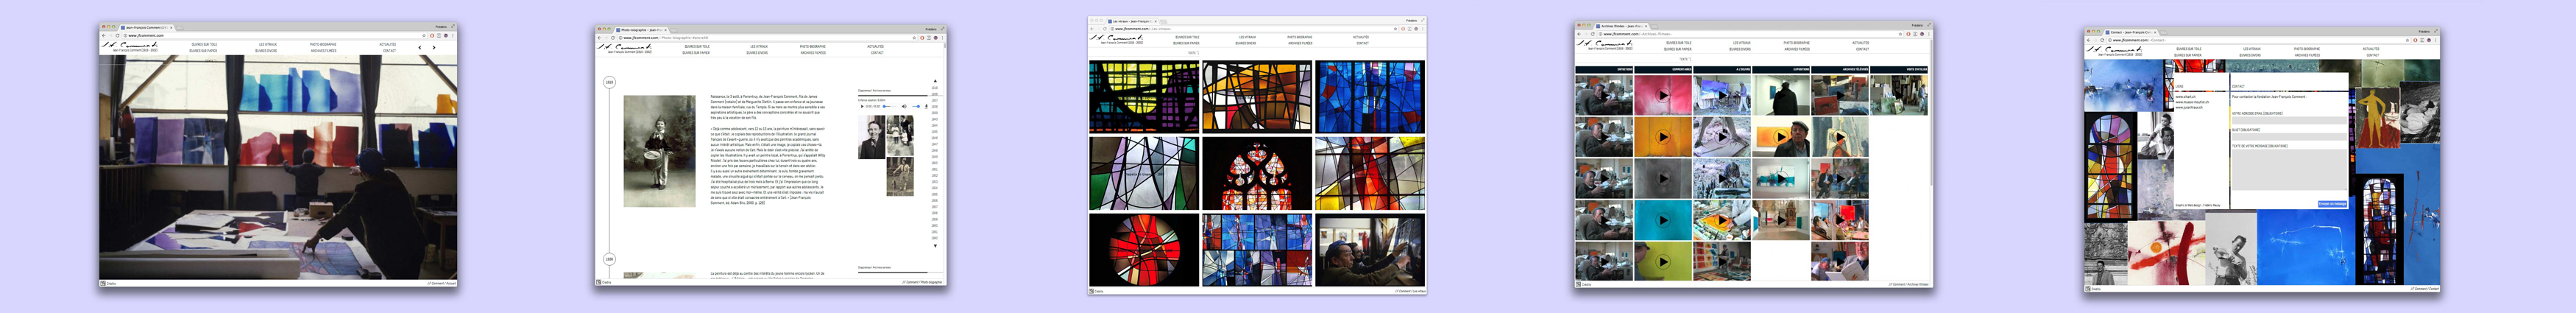This screenshot has height=313, width=2576.
Task: Click the blue send message button in Contact form
Action: click(x=2332, y=204)
